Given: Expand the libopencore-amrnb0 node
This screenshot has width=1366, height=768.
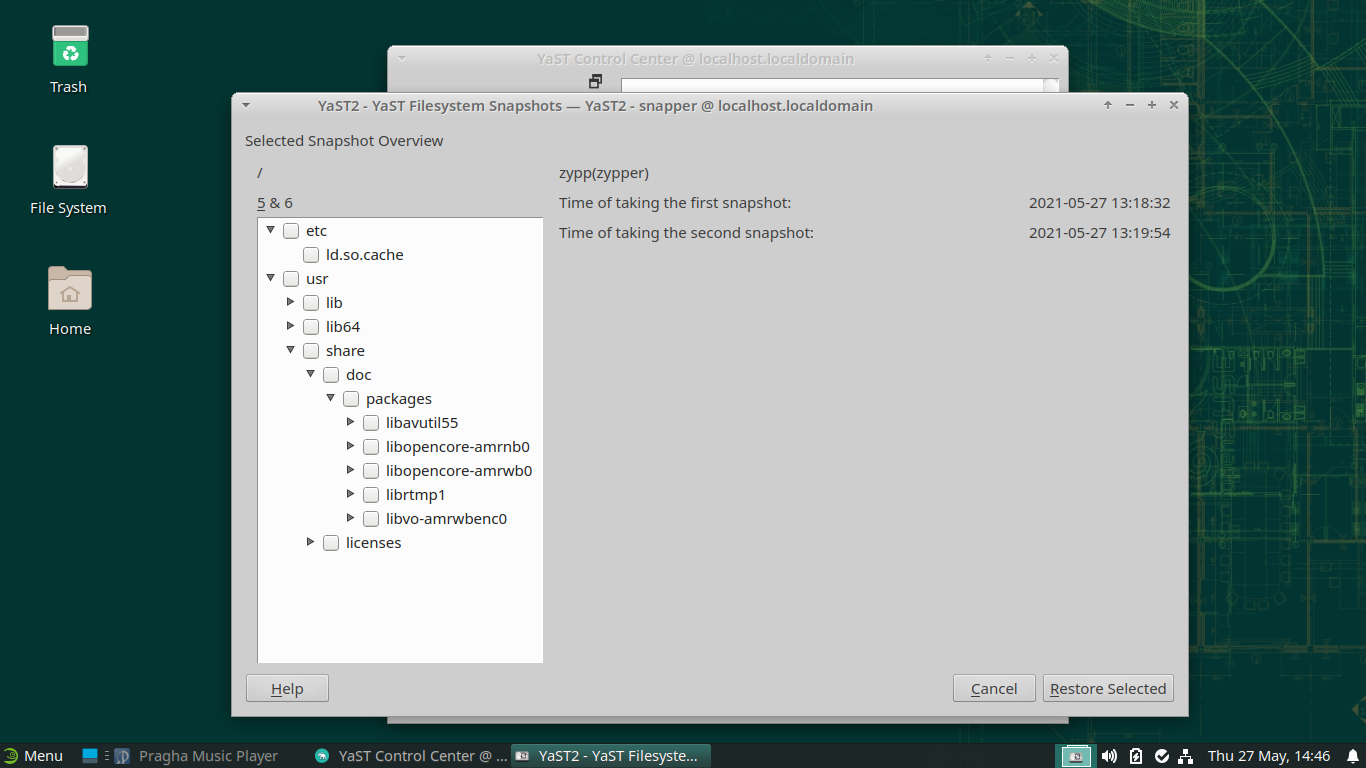Looking at the screenshot, I should click(351, 446).
